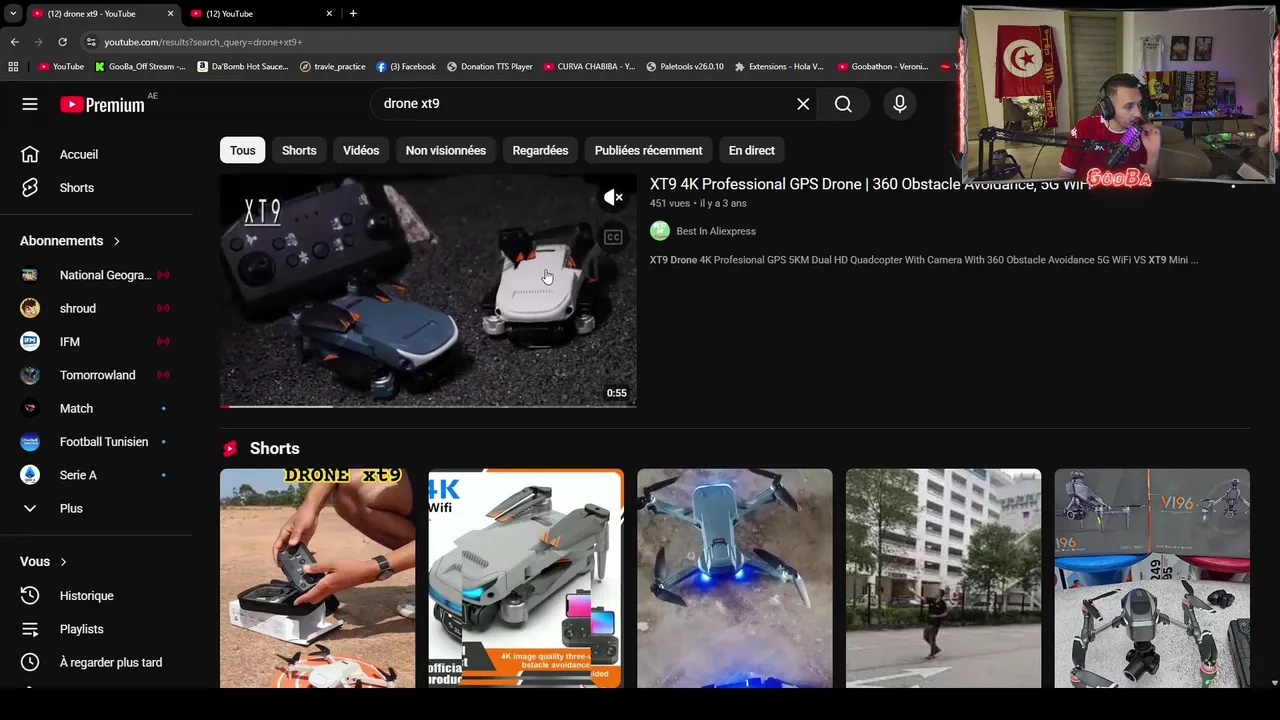Open the National Geographic subscription channel
This screenshot has height=720, width=1280.
pyautogui.click(x=96, y=275)
